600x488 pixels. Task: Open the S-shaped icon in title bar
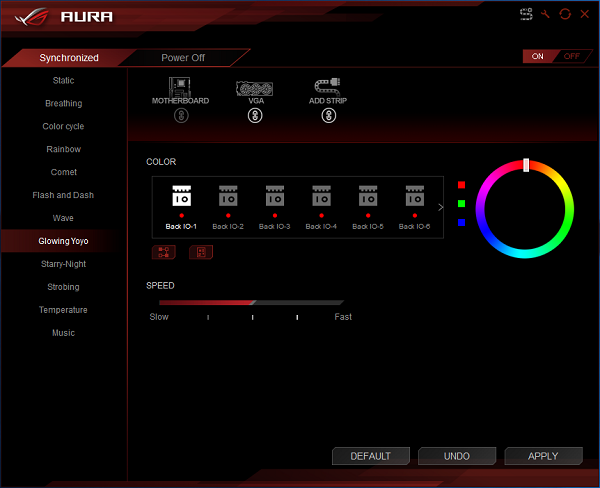pyautogui.click(x=526, y=15)
